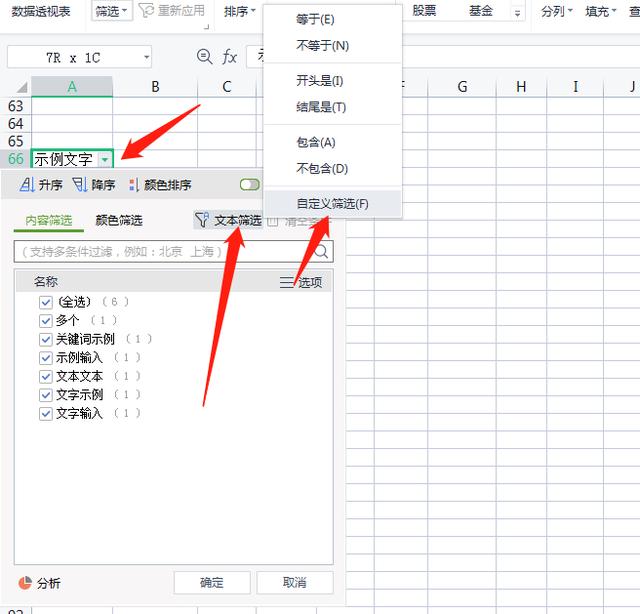Select column B header
The height and width of the screenshot is (614, 640).
tap(155, 87)
